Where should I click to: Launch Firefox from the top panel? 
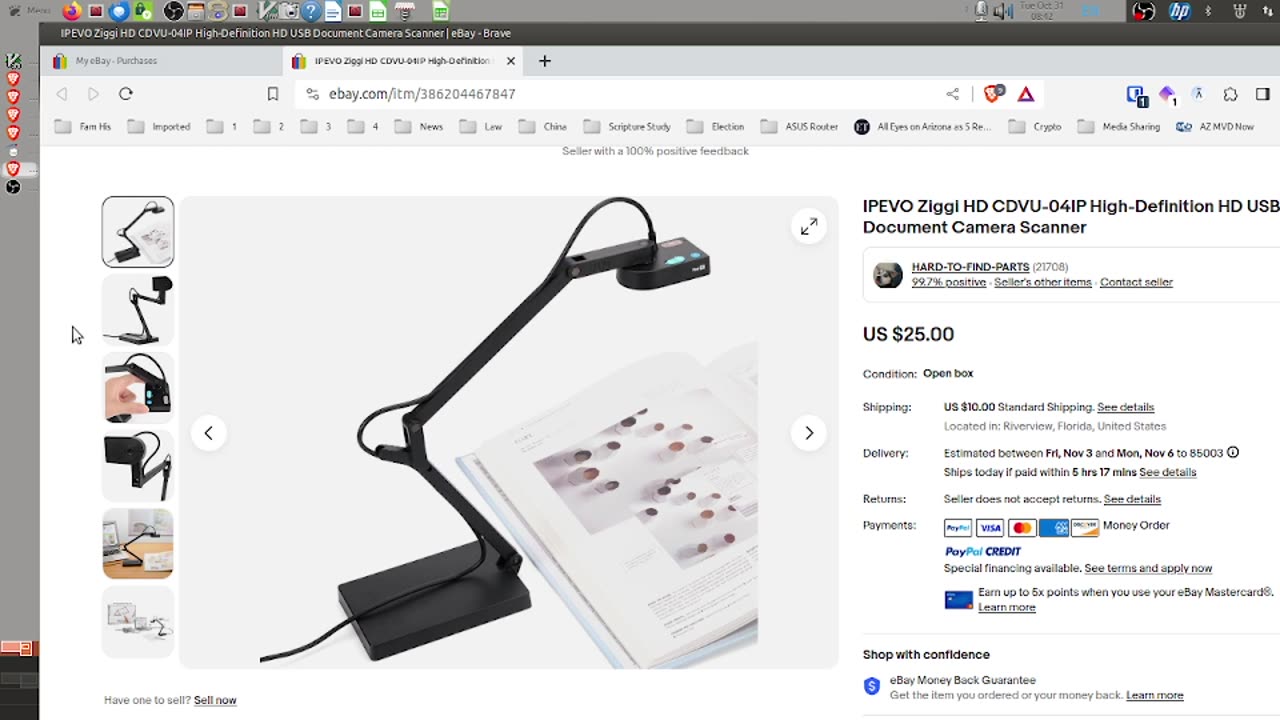tap(71, 12)
